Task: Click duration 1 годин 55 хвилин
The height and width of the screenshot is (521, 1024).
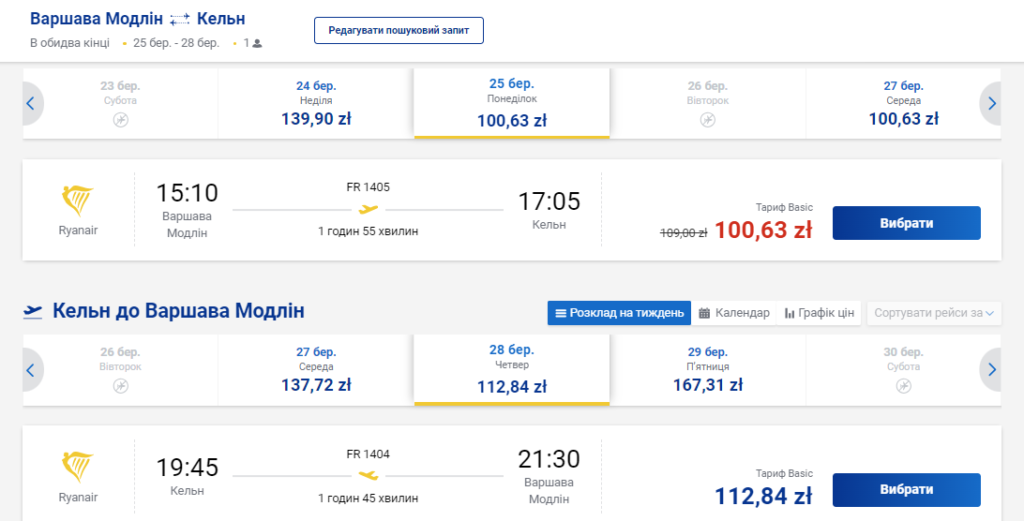Action: tap(368, 231)
